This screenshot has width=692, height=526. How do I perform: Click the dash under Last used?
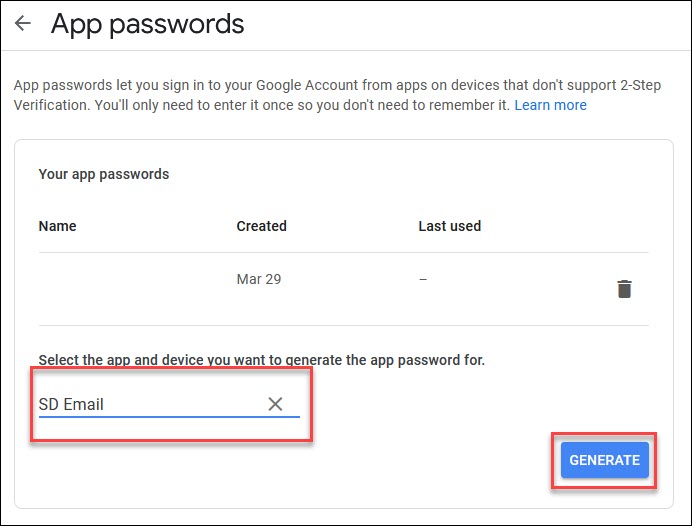point(423,280)
